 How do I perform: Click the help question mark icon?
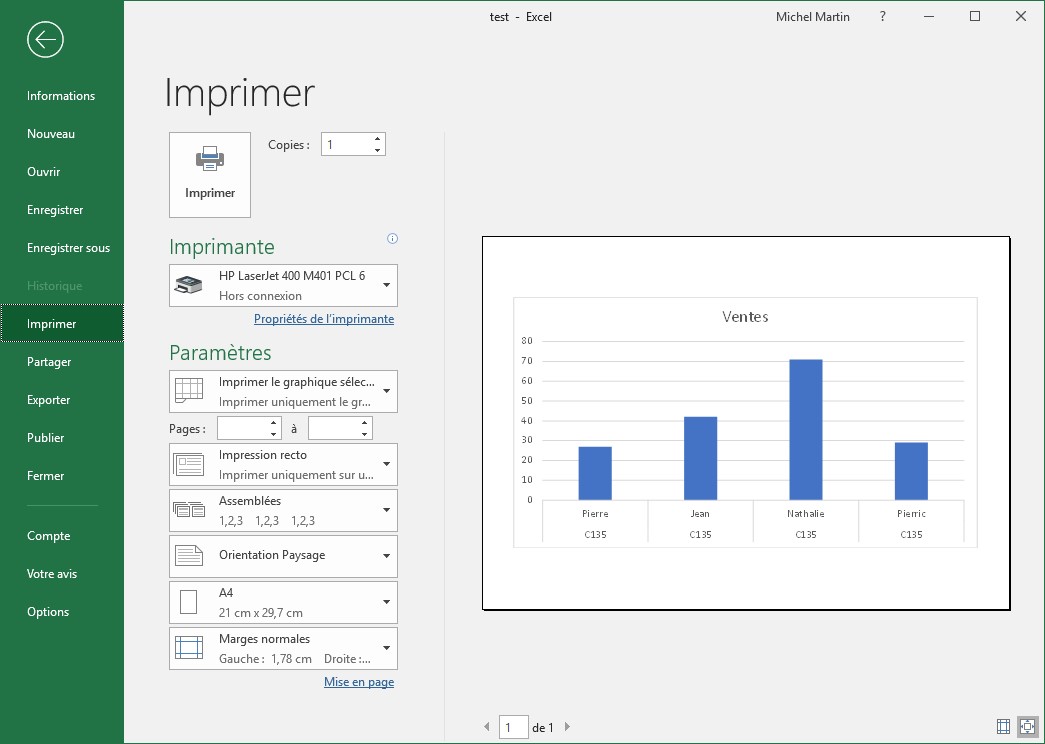(x=882, y=17)
